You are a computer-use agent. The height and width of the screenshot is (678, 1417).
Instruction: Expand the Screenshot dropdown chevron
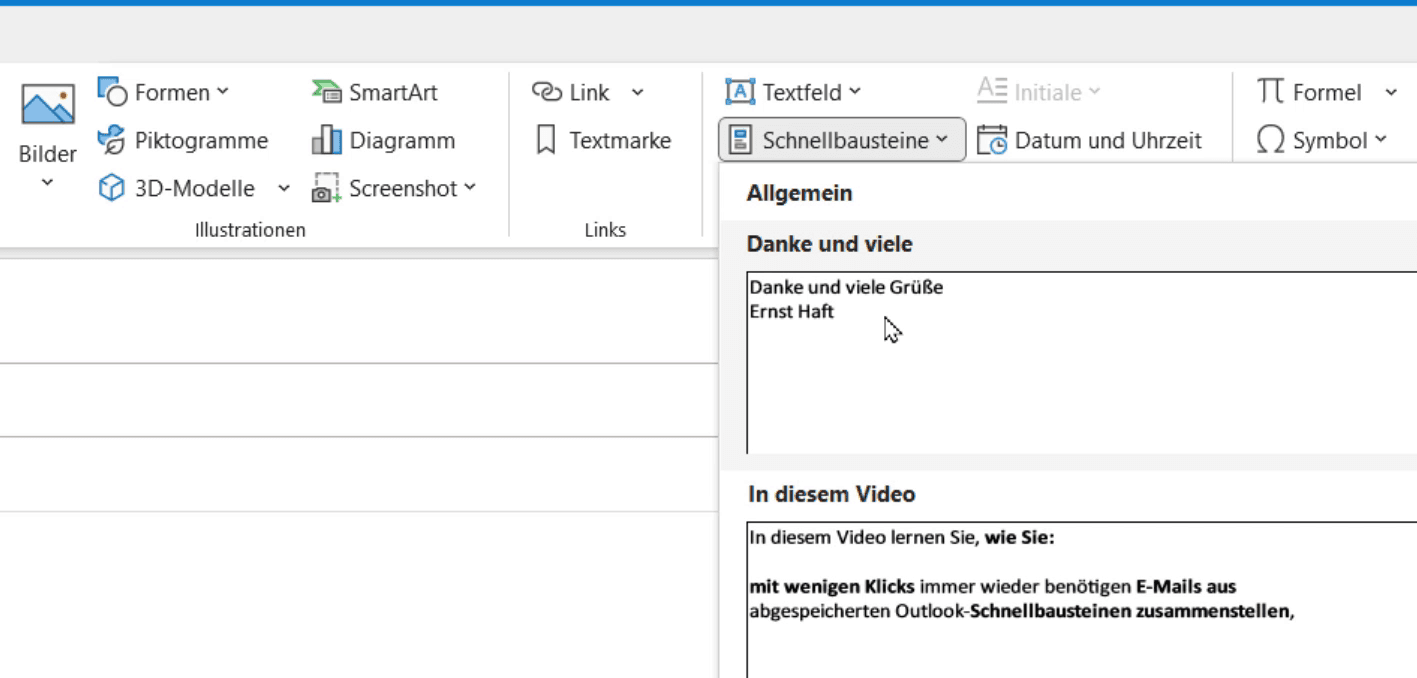470,188
